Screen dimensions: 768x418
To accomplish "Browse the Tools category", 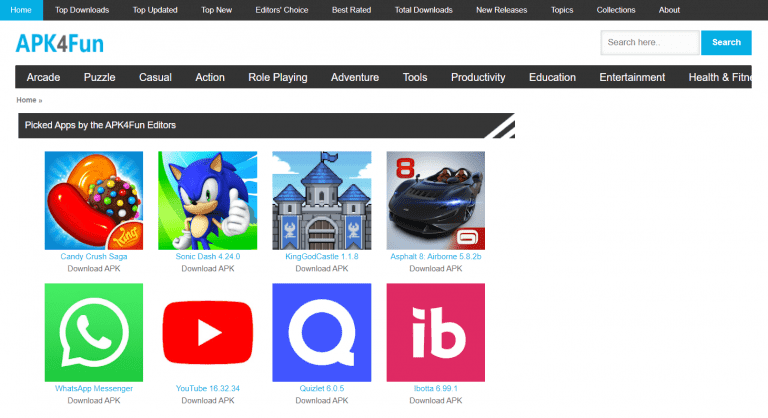I will (x=415, y=77).
